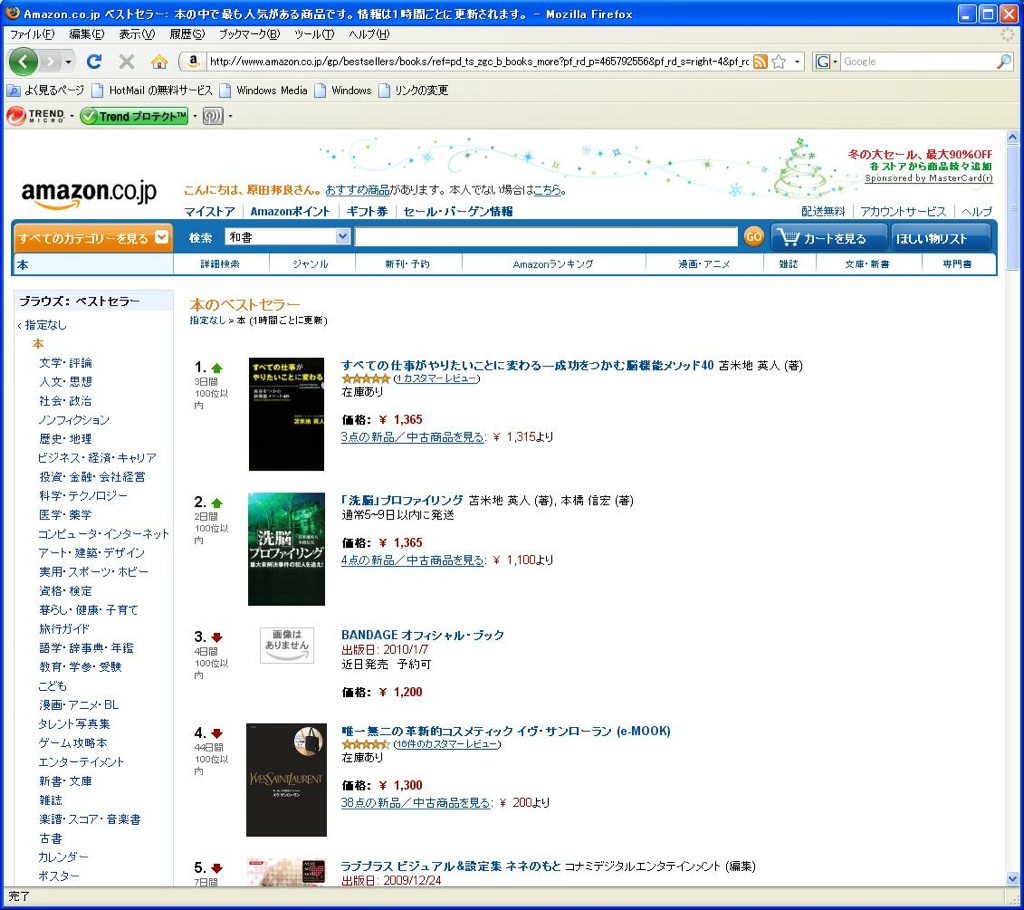The height and width of the screenshot is (910, 1024).
Task: Open the ツール menu
Action: [313, 34]
